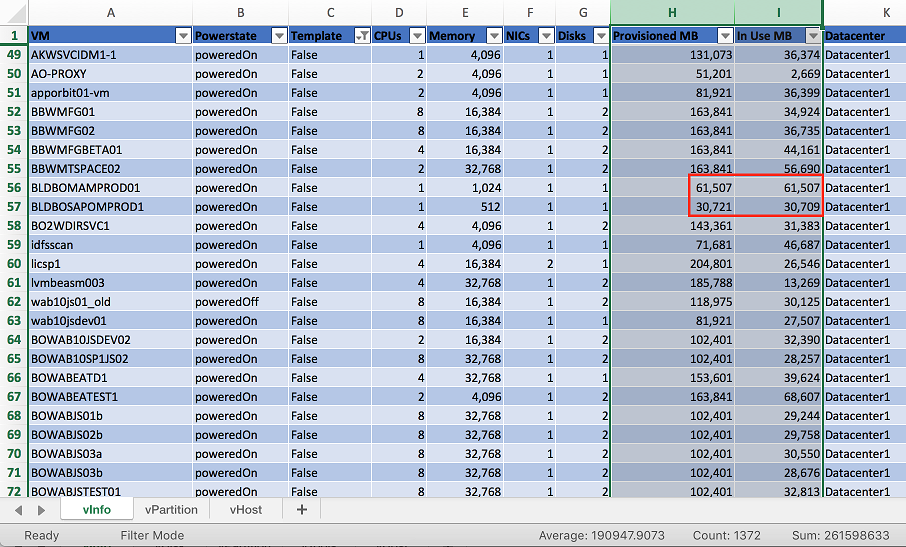This screenshot has width=906, height=547.
Task: Select the Provisioned MB value 118,975
Action: [x=673, y=302]
